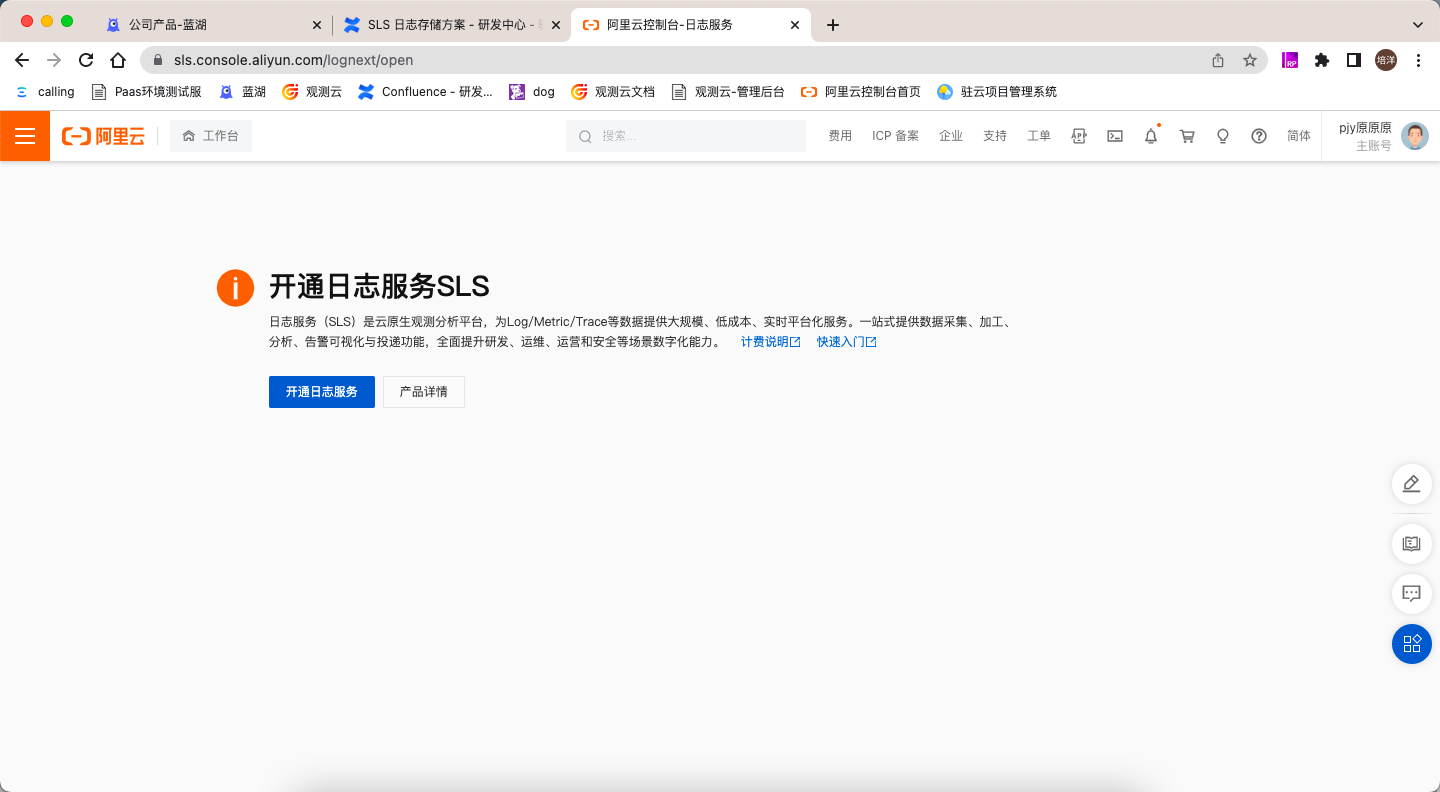Open the API explorer icon in header
This screenshot has width=1440, height=792.
click(1079, 136)
